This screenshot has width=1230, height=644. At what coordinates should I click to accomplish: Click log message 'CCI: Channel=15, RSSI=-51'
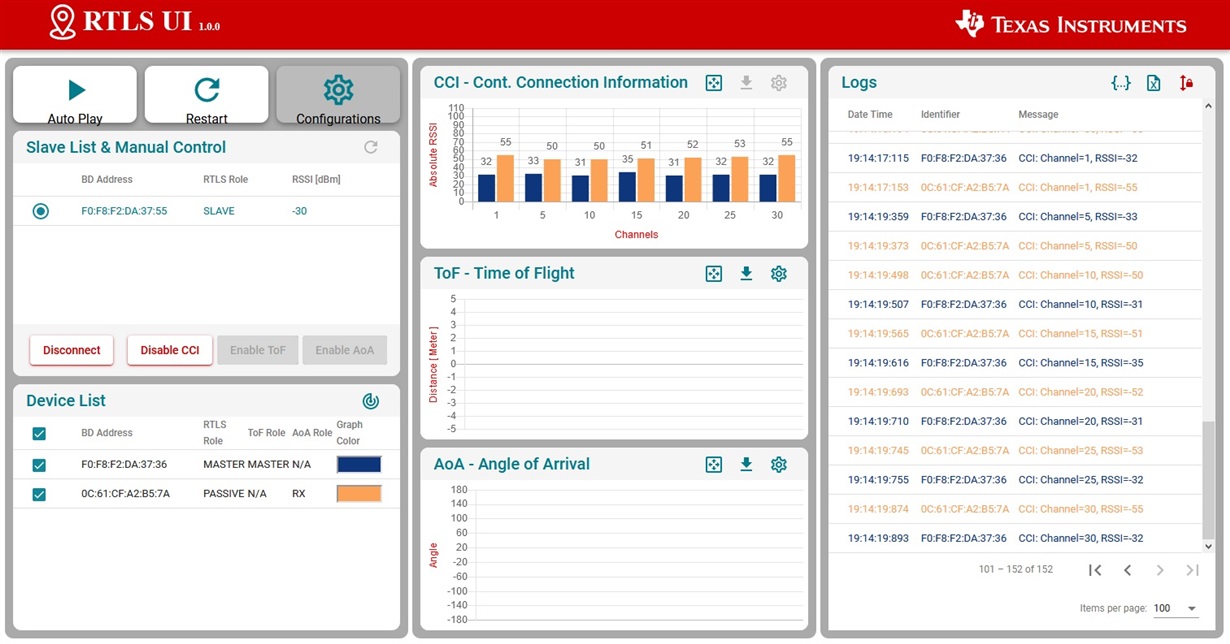(x=1080, y=334)
